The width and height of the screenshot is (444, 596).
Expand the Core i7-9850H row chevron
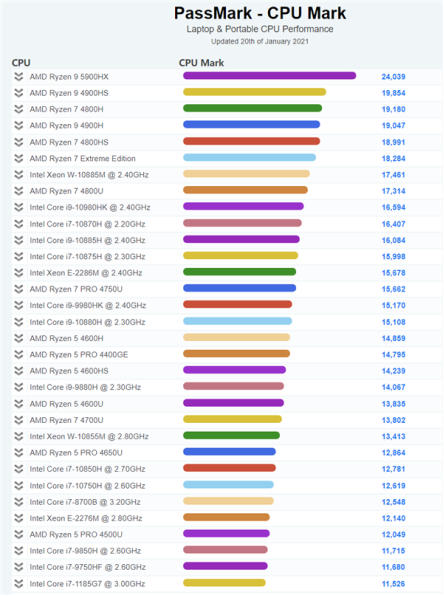(19, 551)
